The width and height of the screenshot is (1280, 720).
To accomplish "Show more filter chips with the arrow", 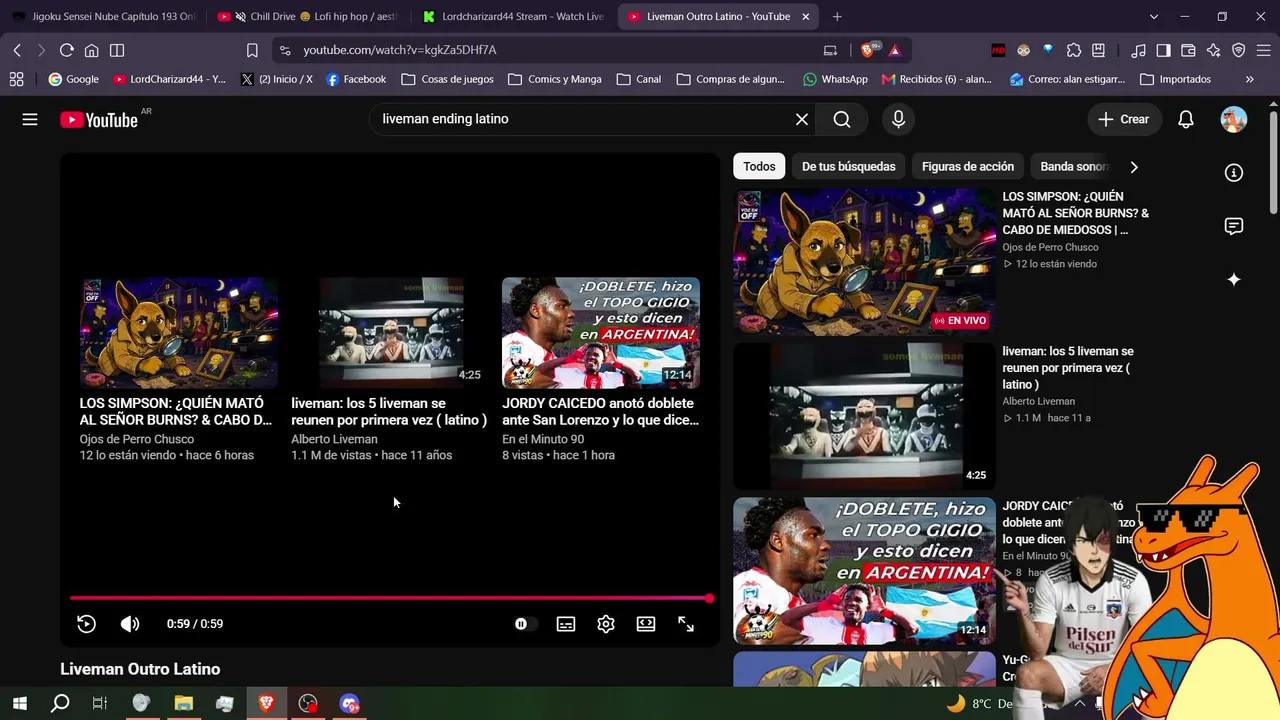I will point(1133,167).
